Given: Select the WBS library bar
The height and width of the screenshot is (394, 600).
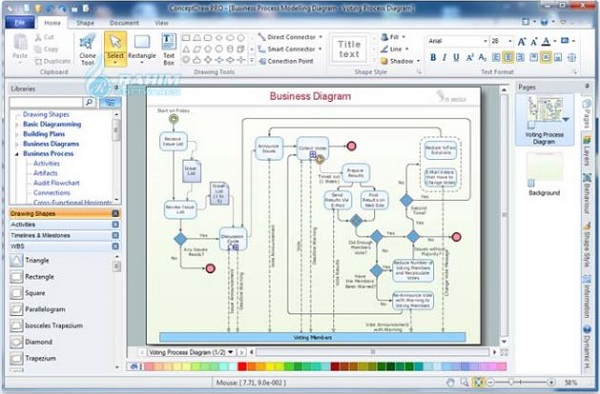Looking at the screenshot, I should coord(64,246).
